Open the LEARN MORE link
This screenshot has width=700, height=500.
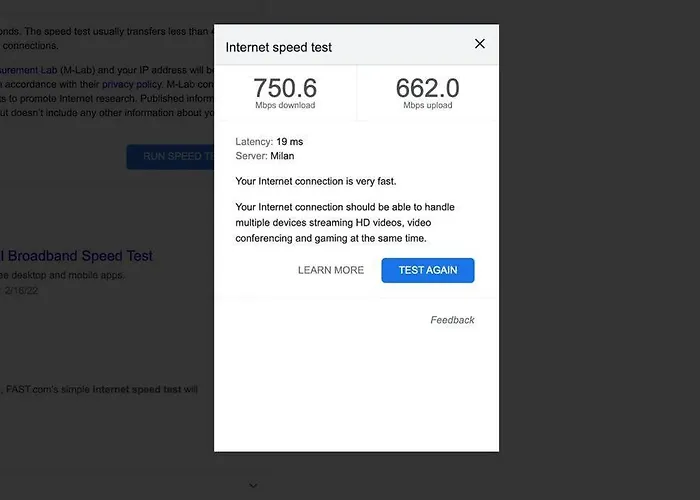[331, 270]
